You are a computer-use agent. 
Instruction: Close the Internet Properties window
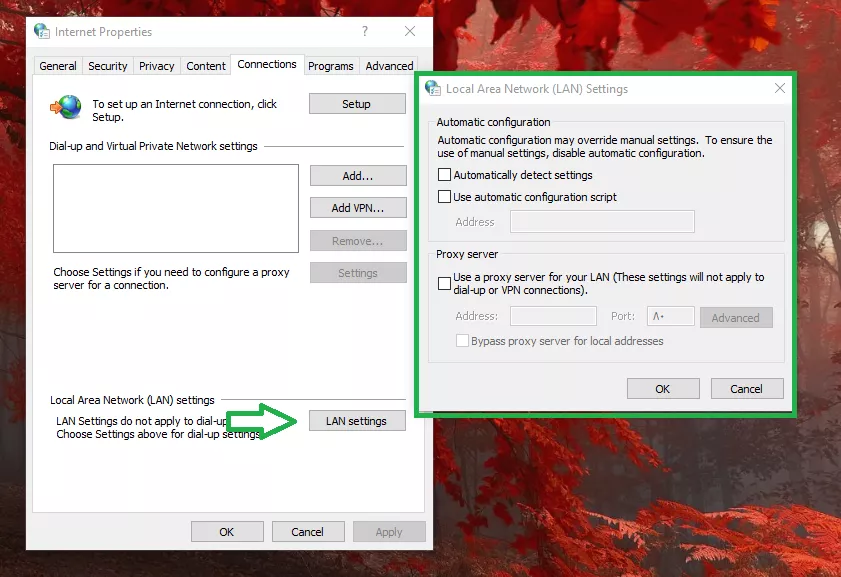pos(410,31)
